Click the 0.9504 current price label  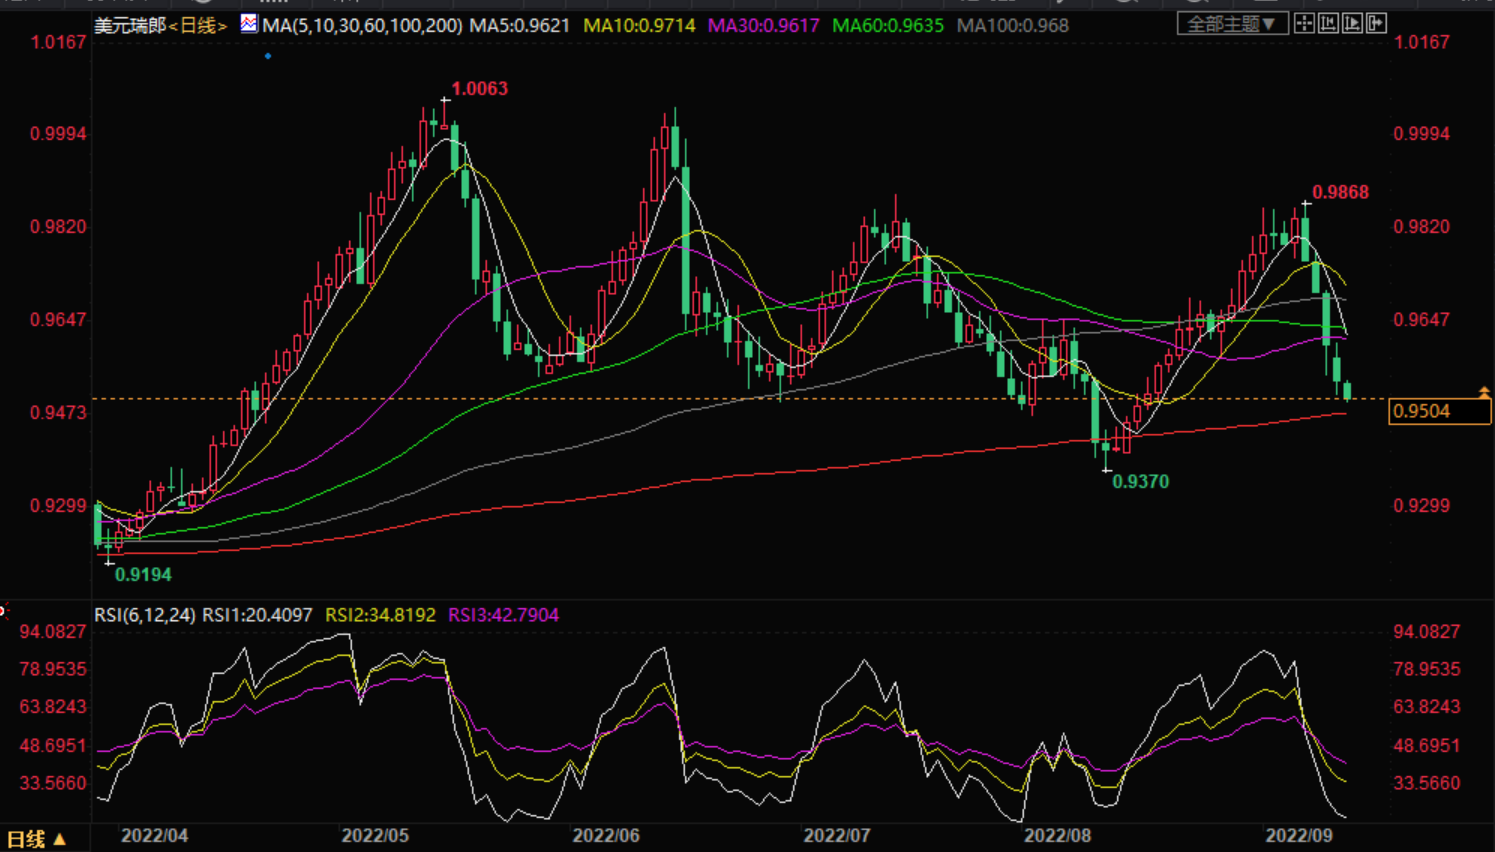(x=1438, y=411)
